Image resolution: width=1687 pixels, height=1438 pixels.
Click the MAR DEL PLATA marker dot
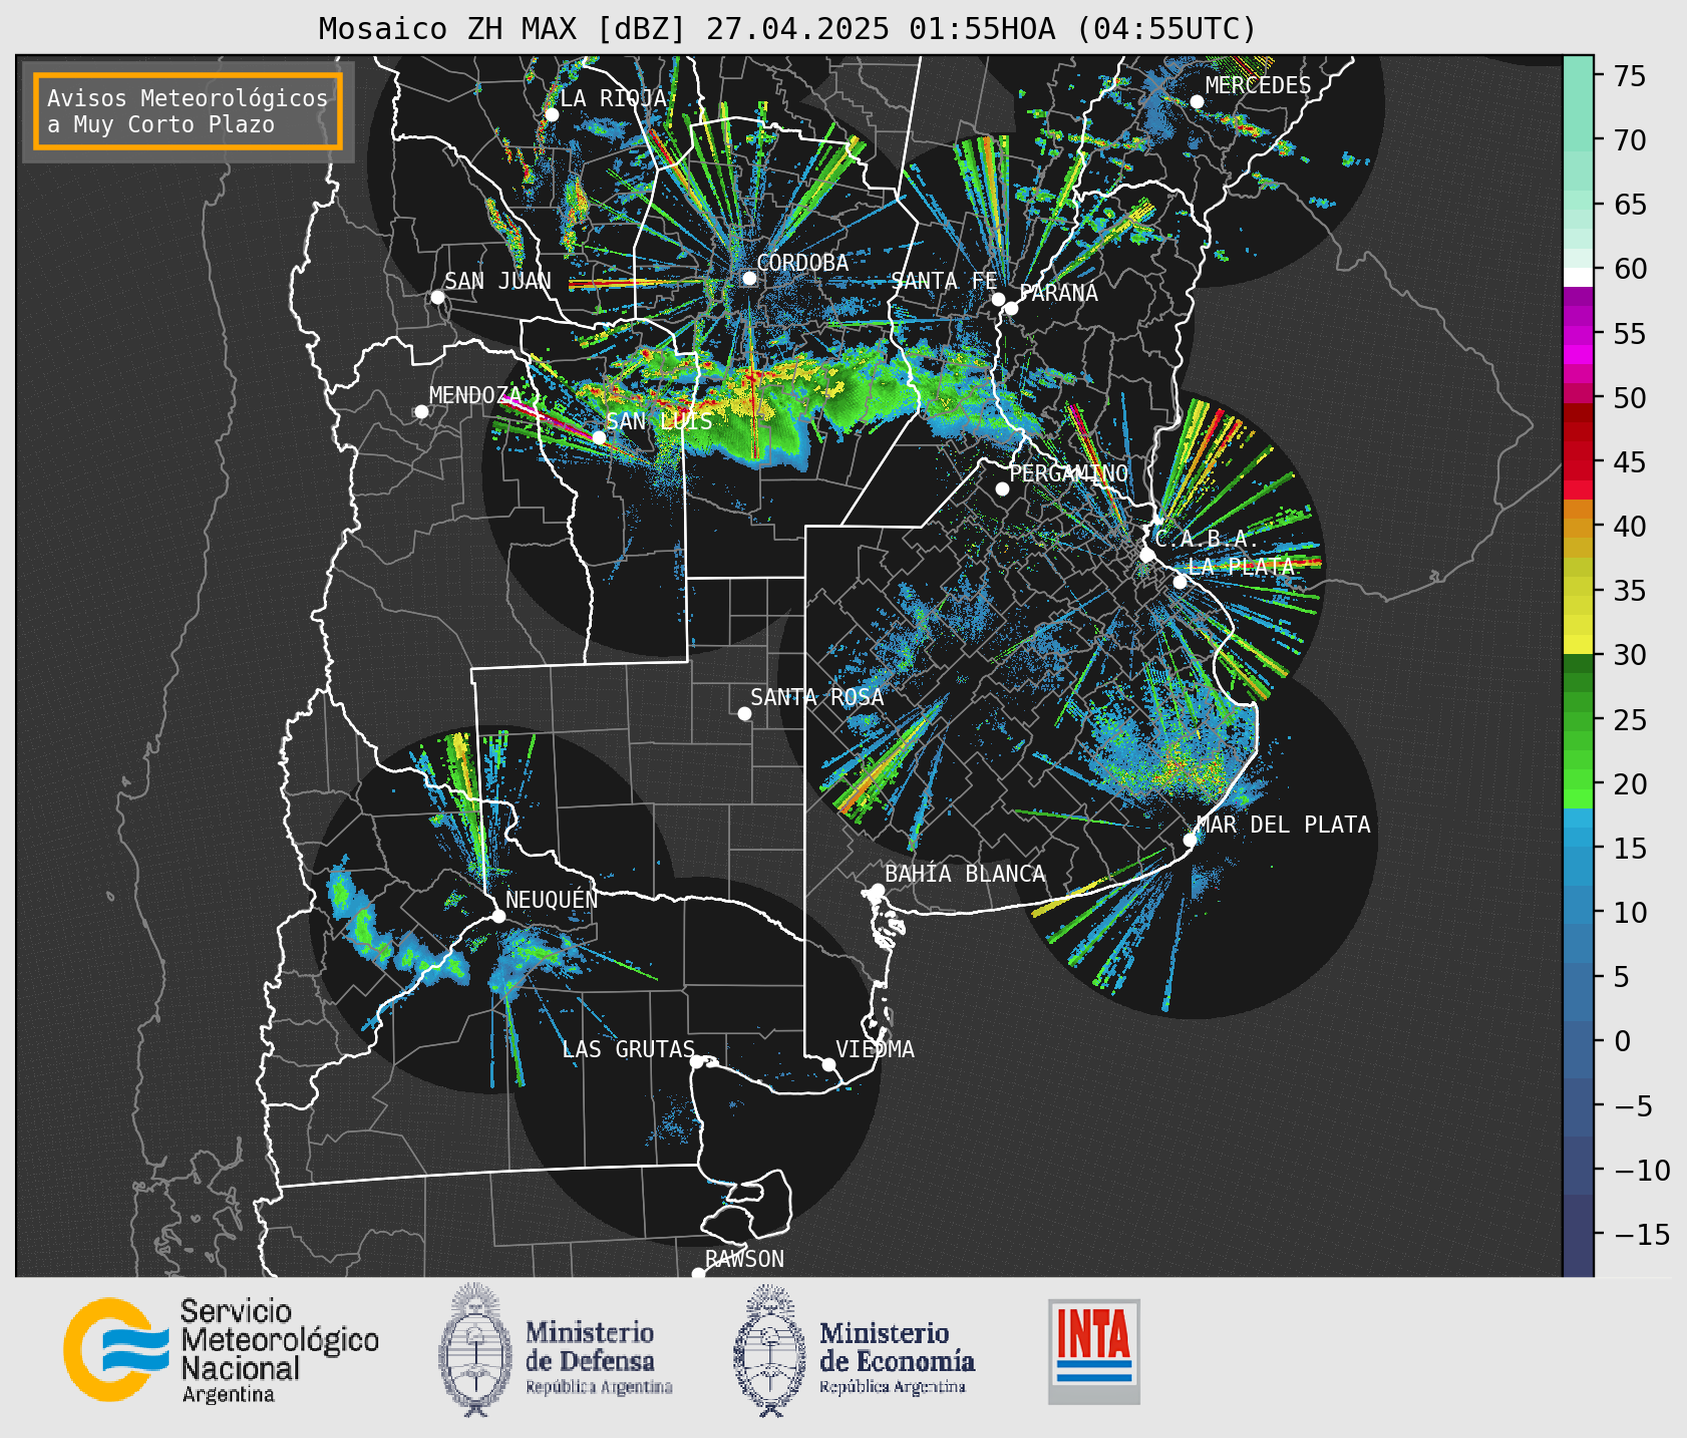pyautogui.click(x=1190, y=840)
